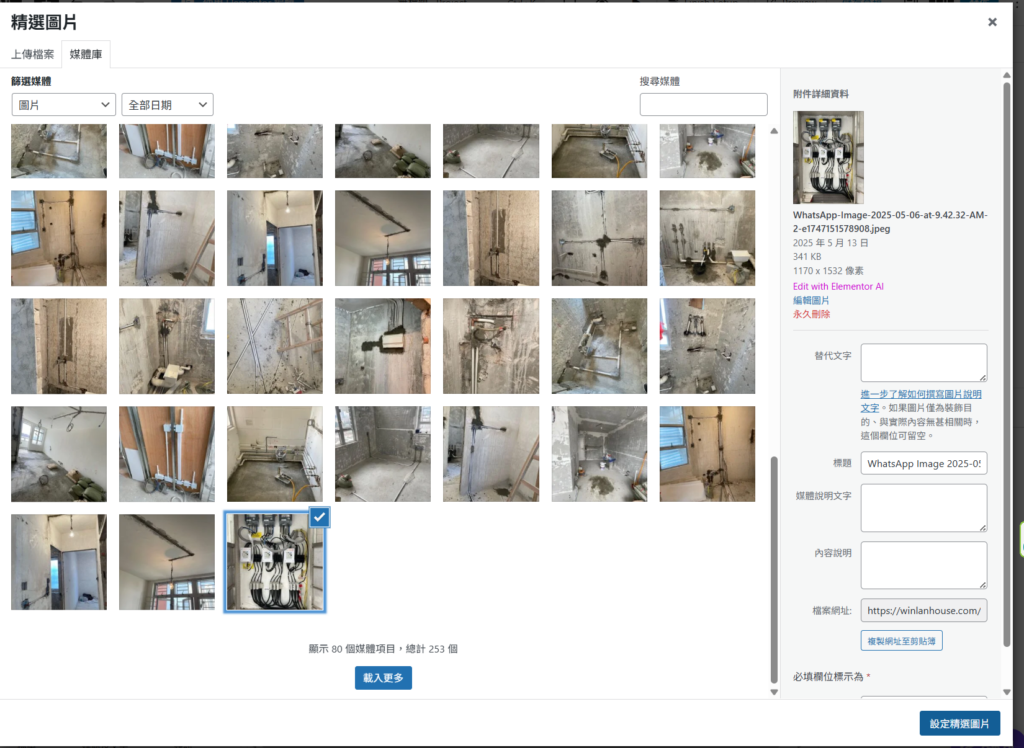
Task: Click the attachment preview thumbnail in details panel
Action: (828, 157)
